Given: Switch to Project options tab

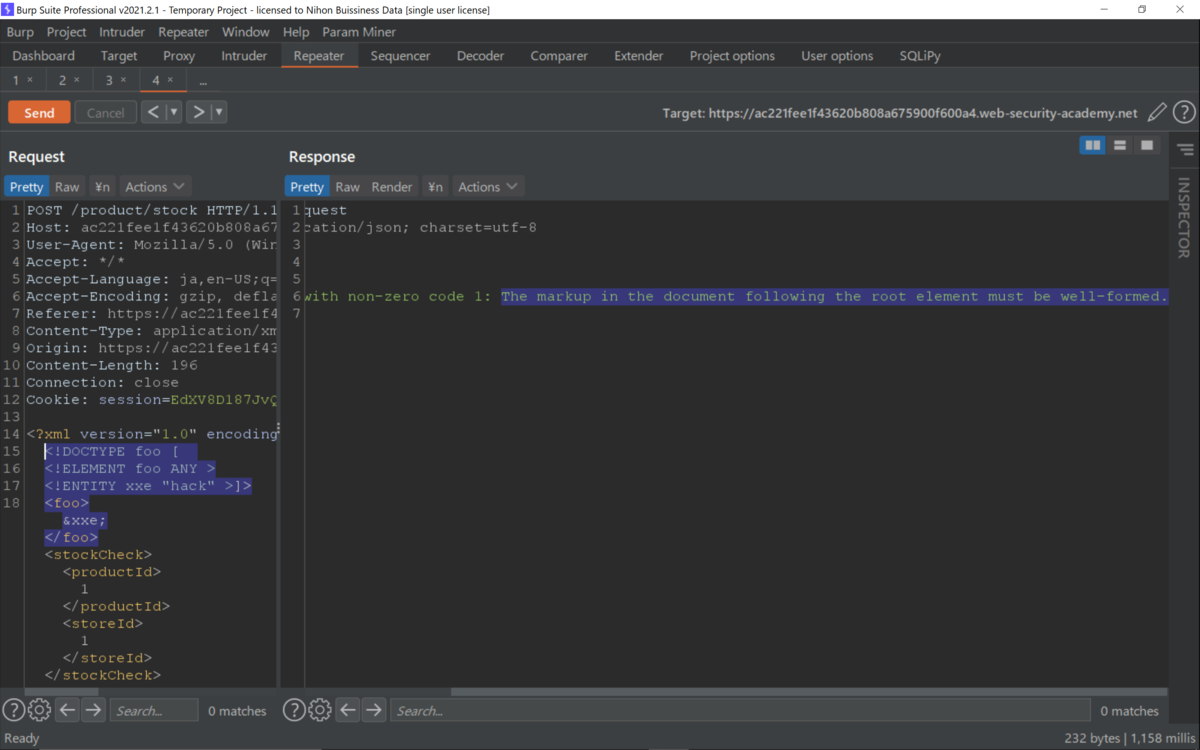Looking at the screenshot, I should (732, 56).
